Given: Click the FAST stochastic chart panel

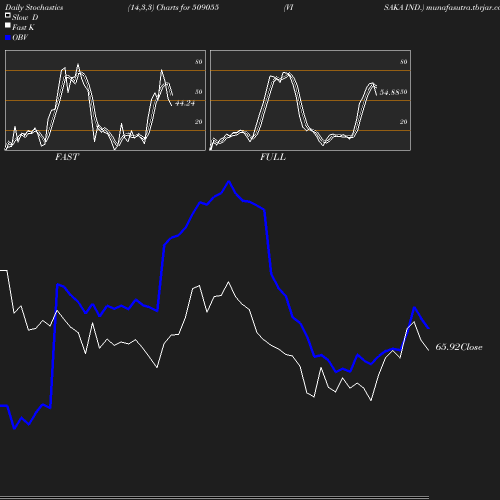Looking at the screenshot, I should (105, 100).
